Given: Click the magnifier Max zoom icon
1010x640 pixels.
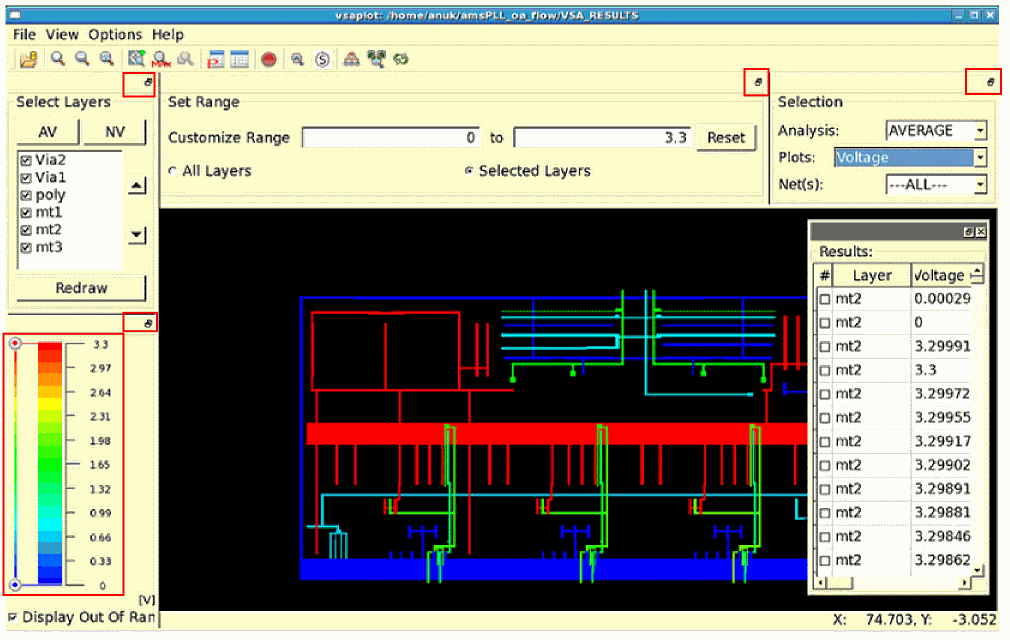Looking at the screenshot, I should (x=160, y=60).
